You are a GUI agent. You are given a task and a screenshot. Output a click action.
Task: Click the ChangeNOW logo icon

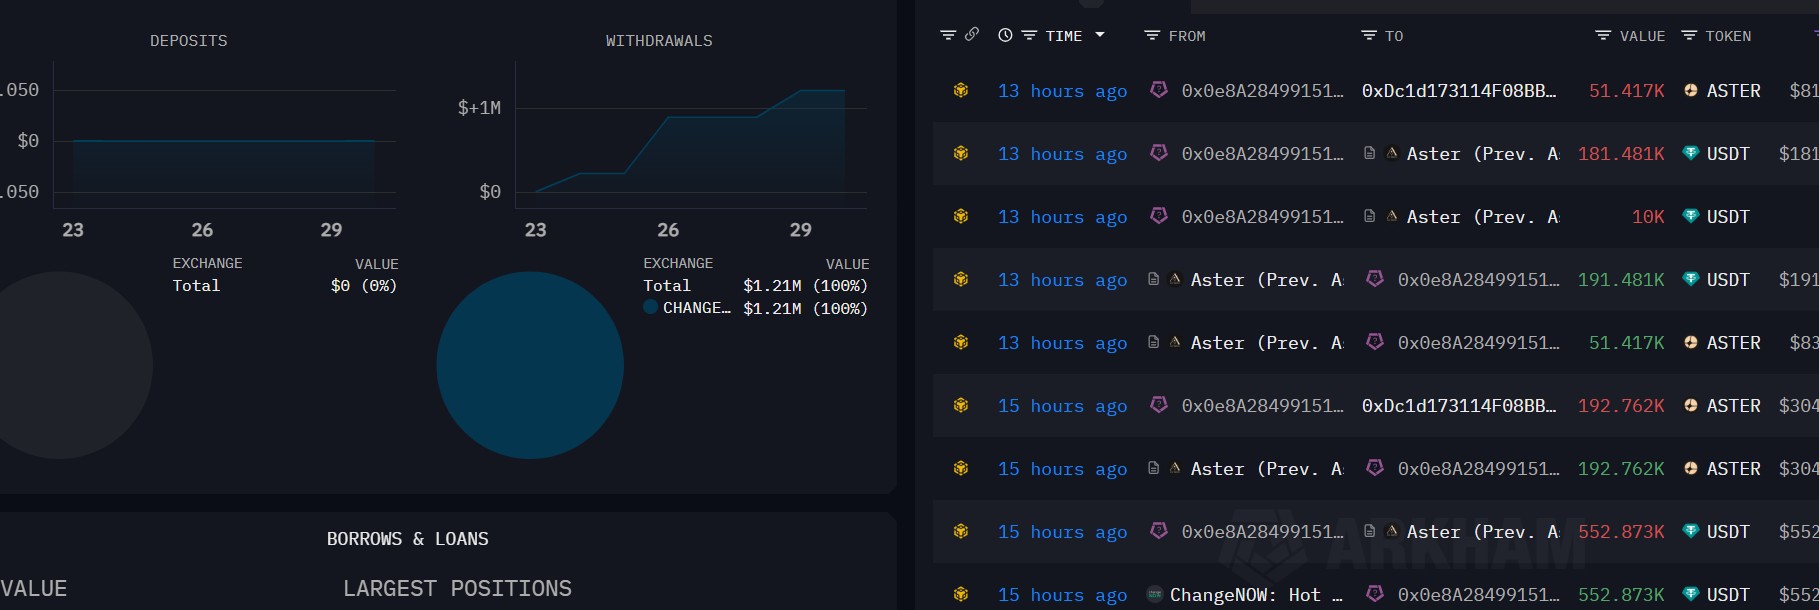pos(1155,594)
